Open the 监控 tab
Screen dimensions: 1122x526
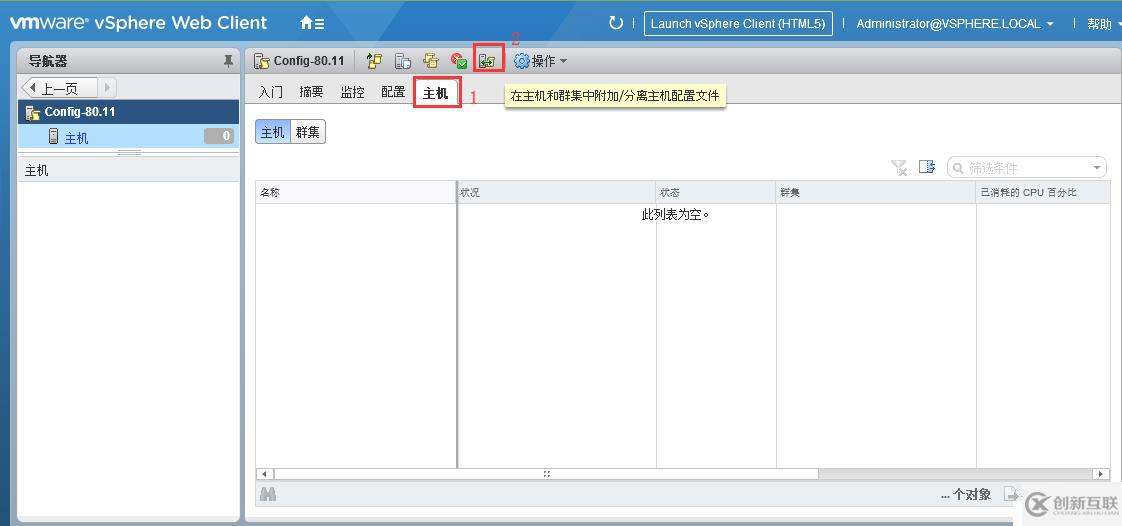coord(352,92)
